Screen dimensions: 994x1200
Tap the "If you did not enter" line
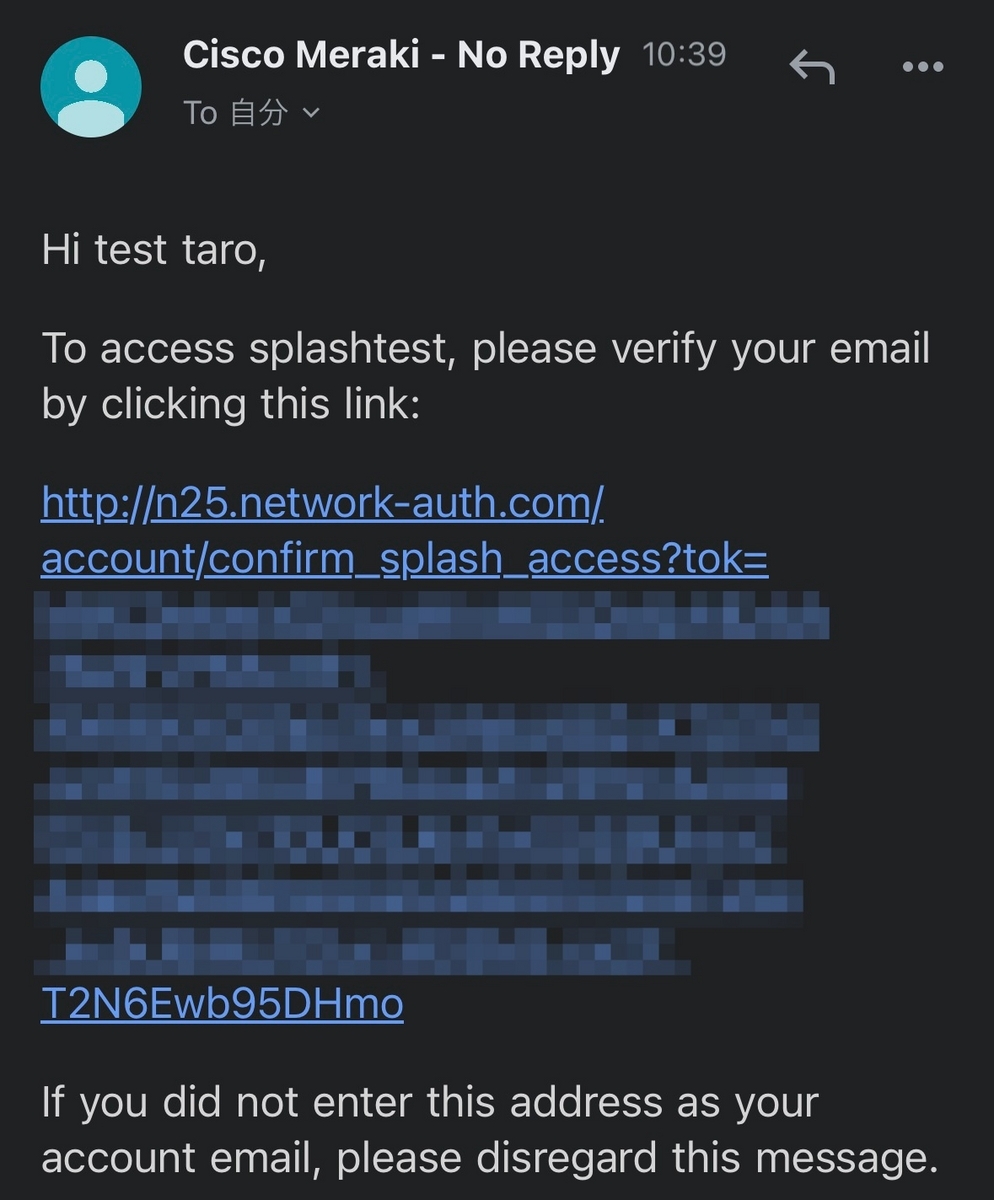430,1102
